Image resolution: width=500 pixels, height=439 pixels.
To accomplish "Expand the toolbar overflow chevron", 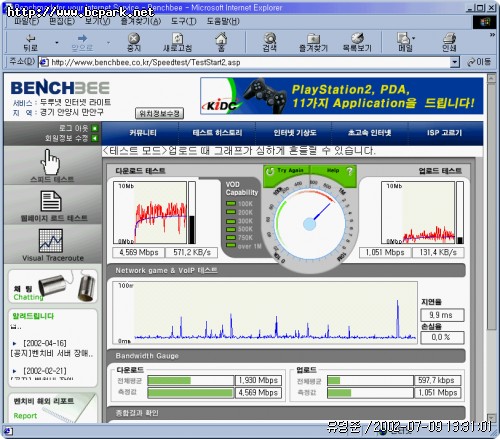I will click(x=492, y=35).
